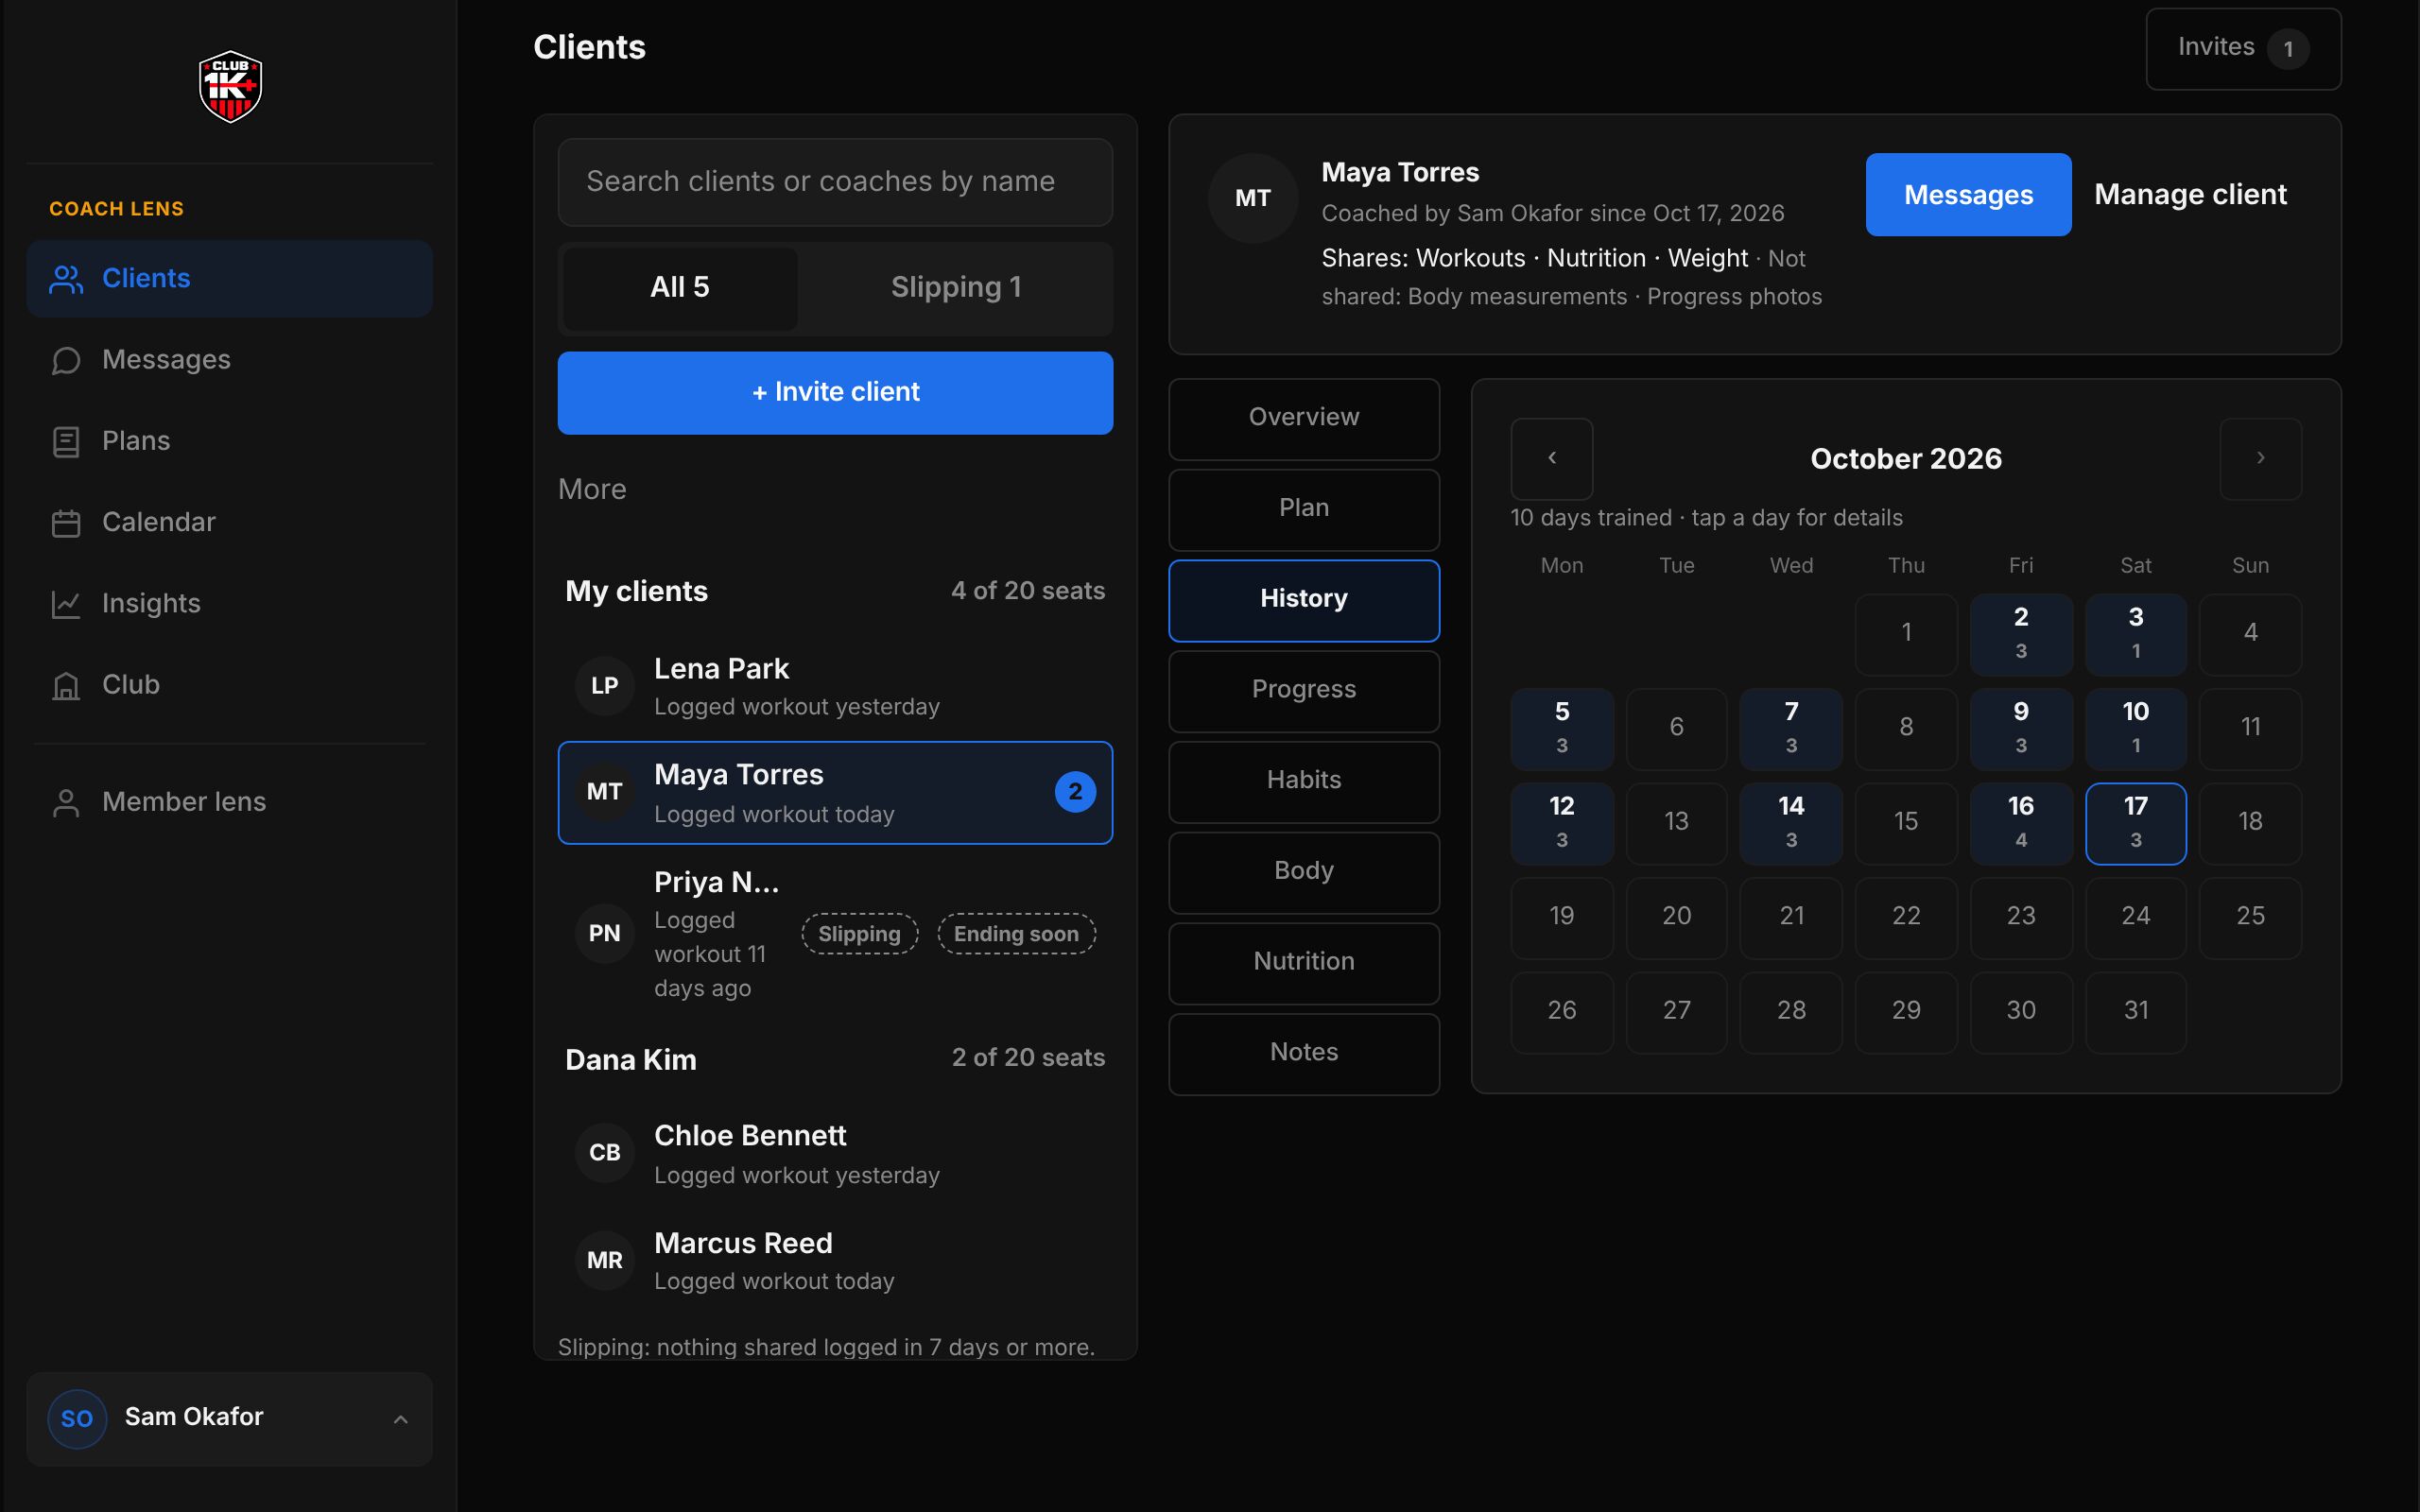Image resolution: width=2420 pixels, height=1512 pixels.
Task: Click the + Invite client button
Action: (x=835, y=392)
